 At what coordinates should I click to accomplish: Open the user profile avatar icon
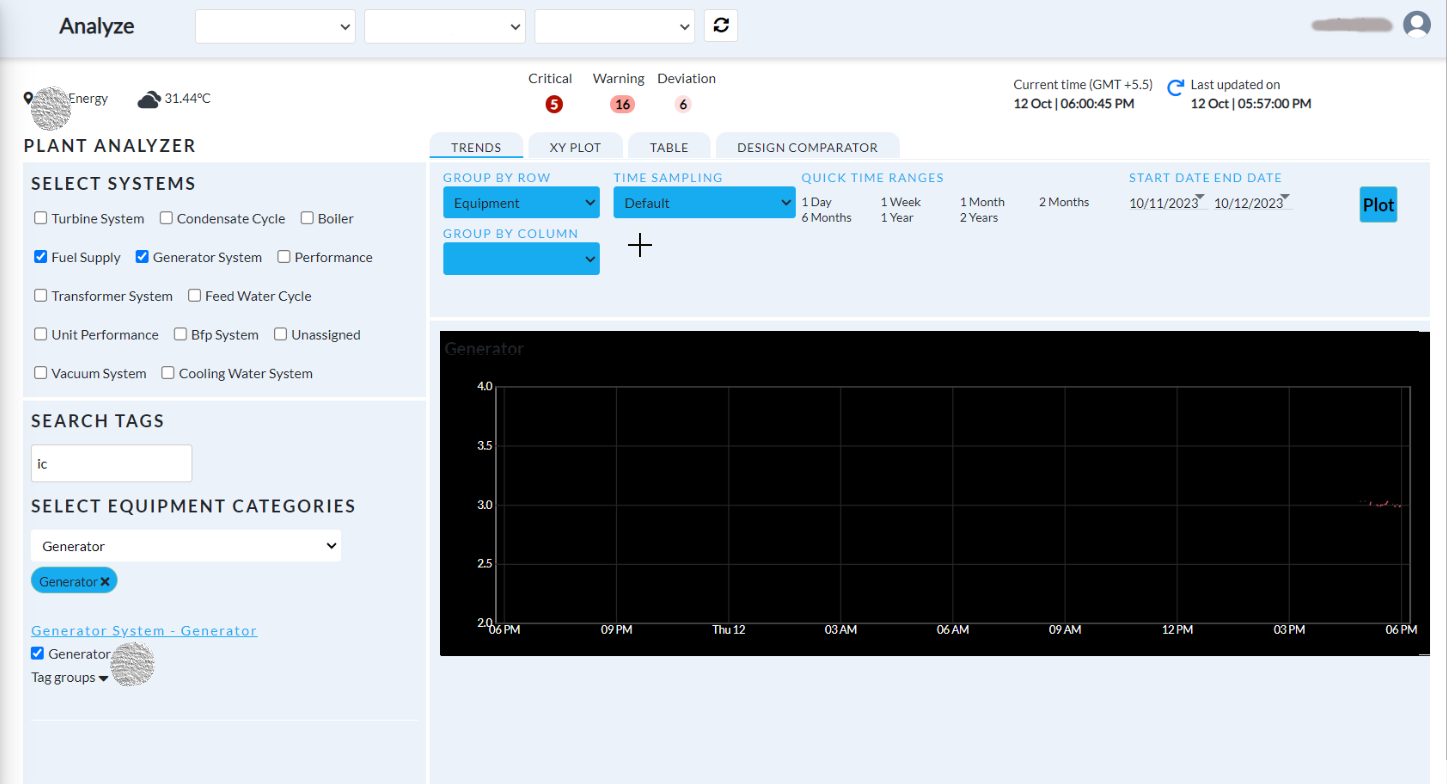point(1417,25)
